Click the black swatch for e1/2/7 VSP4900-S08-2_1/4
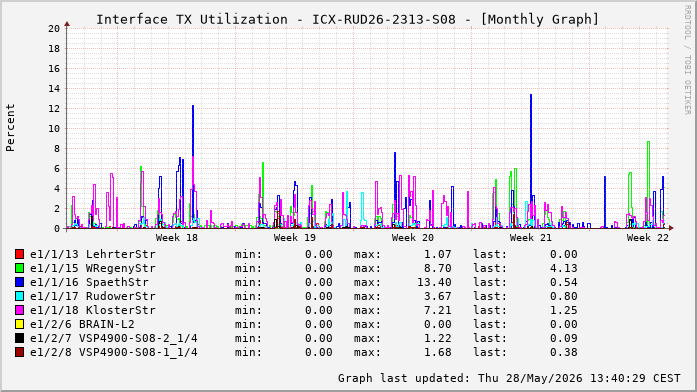The image size is (697, 392). (19, 338)
